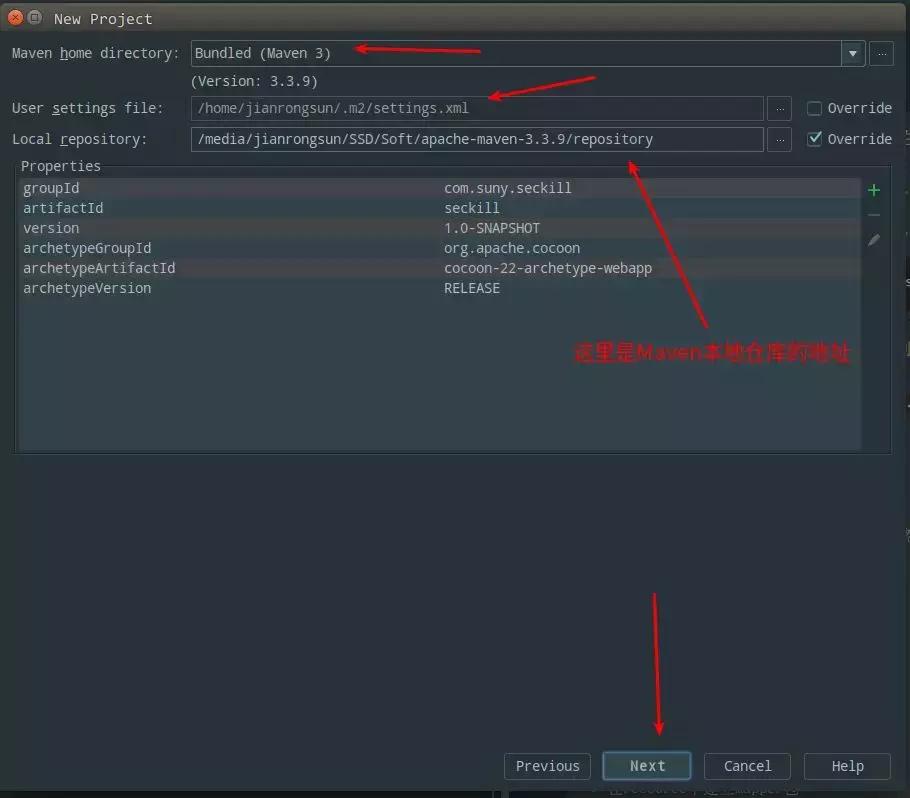Open browse button for User settings file
Screen dimensions: 910x798
tap(780, 108)
